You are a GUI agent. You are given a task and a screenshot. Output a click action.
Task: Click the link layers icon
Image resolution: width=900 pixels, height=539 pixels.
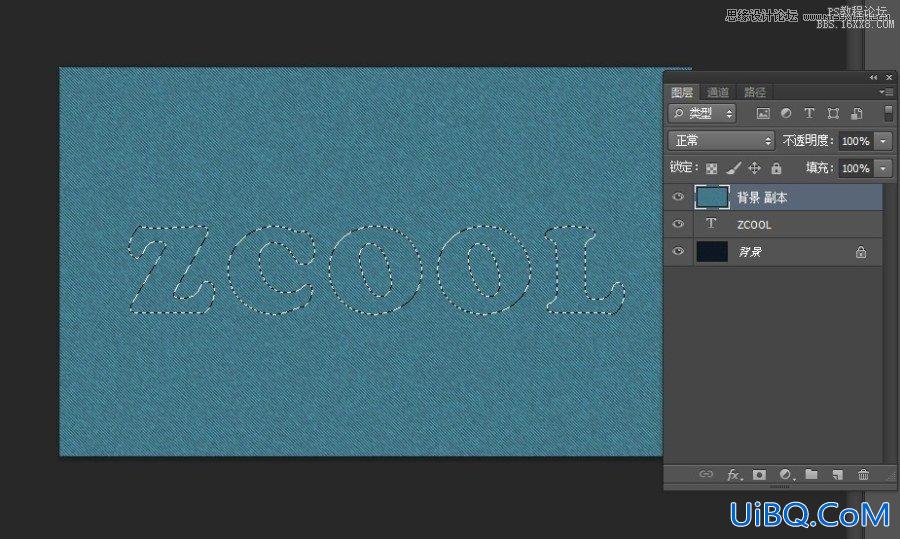coord(706,474)
